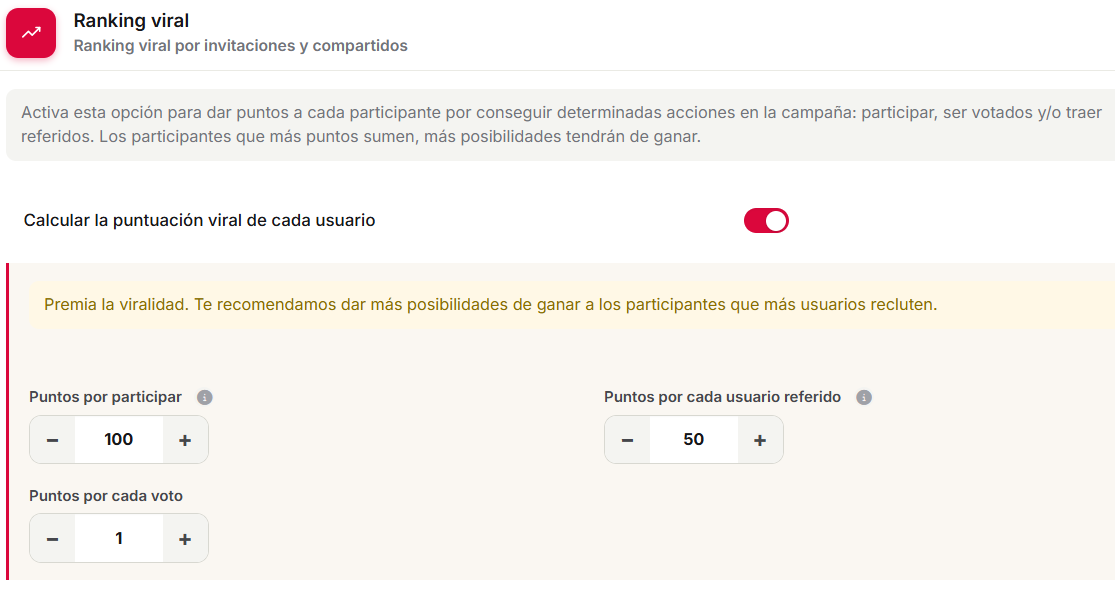Screen dimensions: 1115x590
Task: Toggle Calcular la puntuación viral de cada usuario switch
Action: click(766, 220)
